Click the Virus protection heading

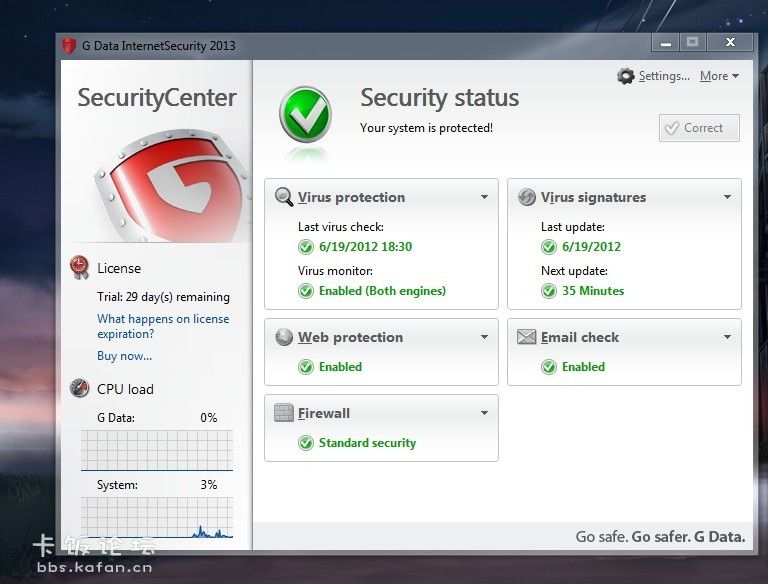tap(351, 197)
